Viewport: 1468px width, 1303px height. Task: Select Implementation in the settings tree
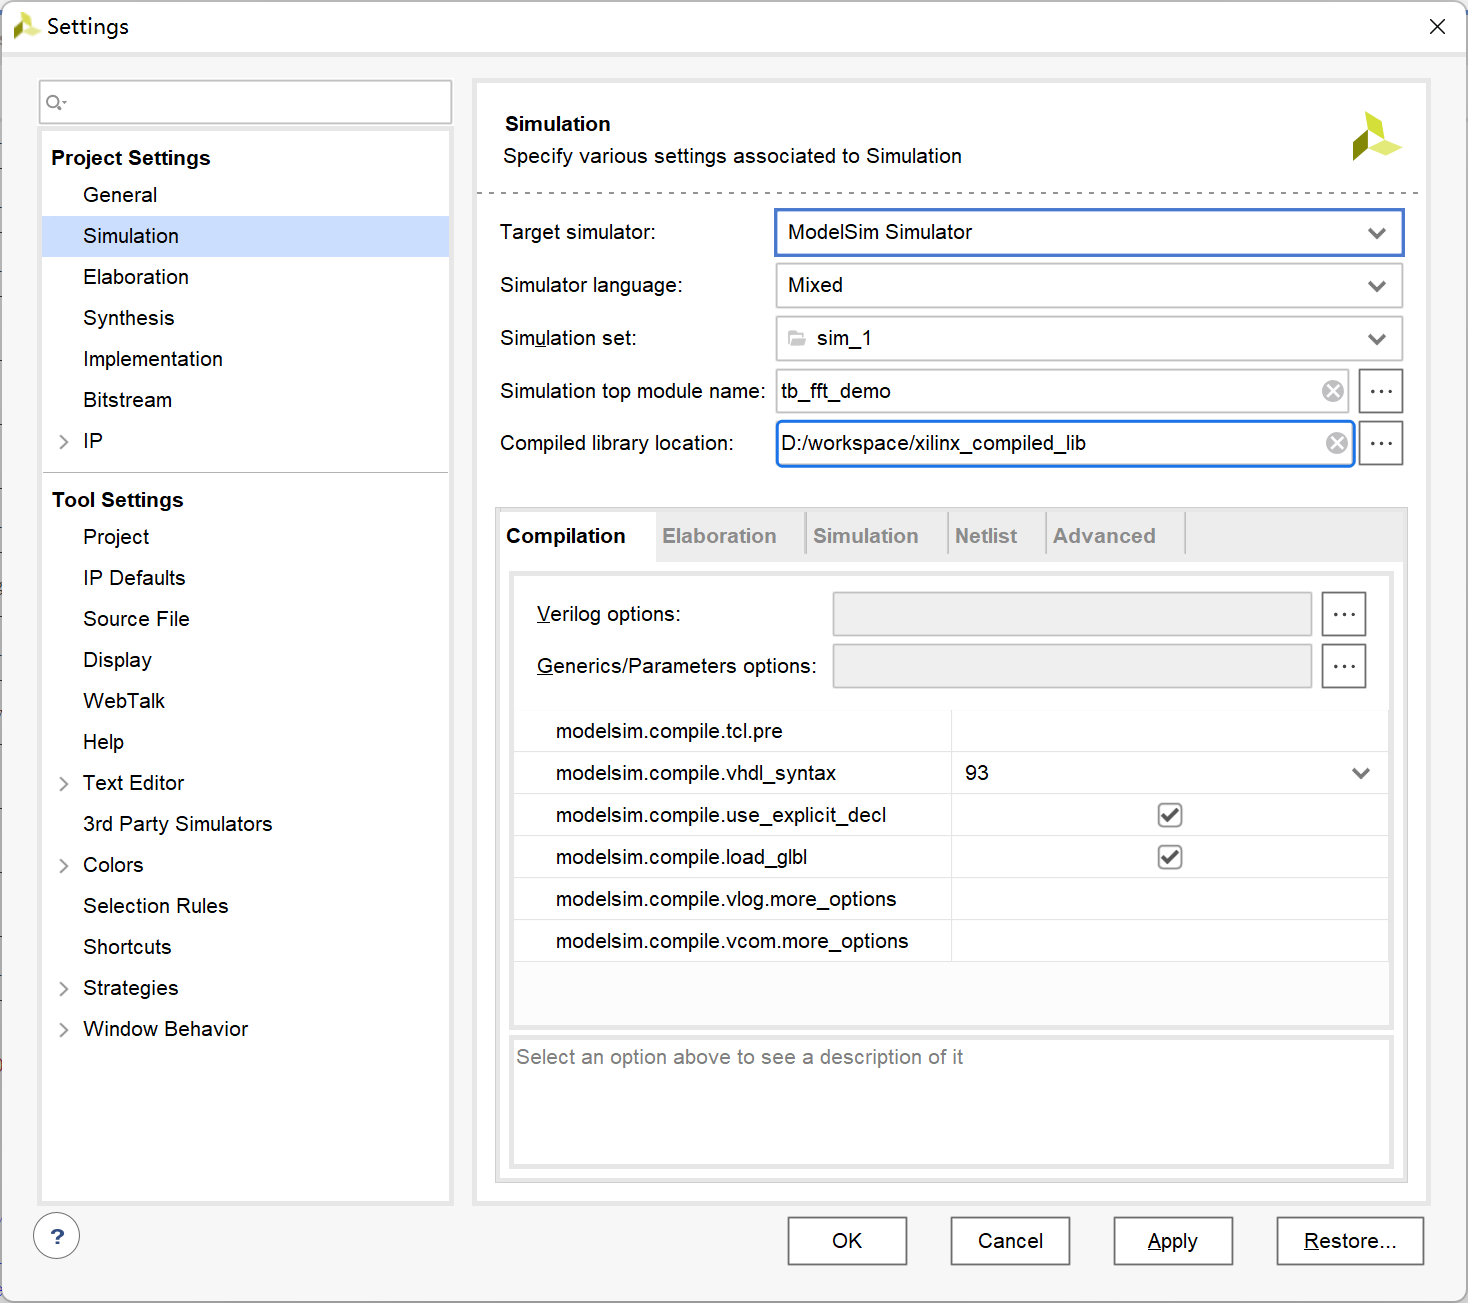pos(153,359)
